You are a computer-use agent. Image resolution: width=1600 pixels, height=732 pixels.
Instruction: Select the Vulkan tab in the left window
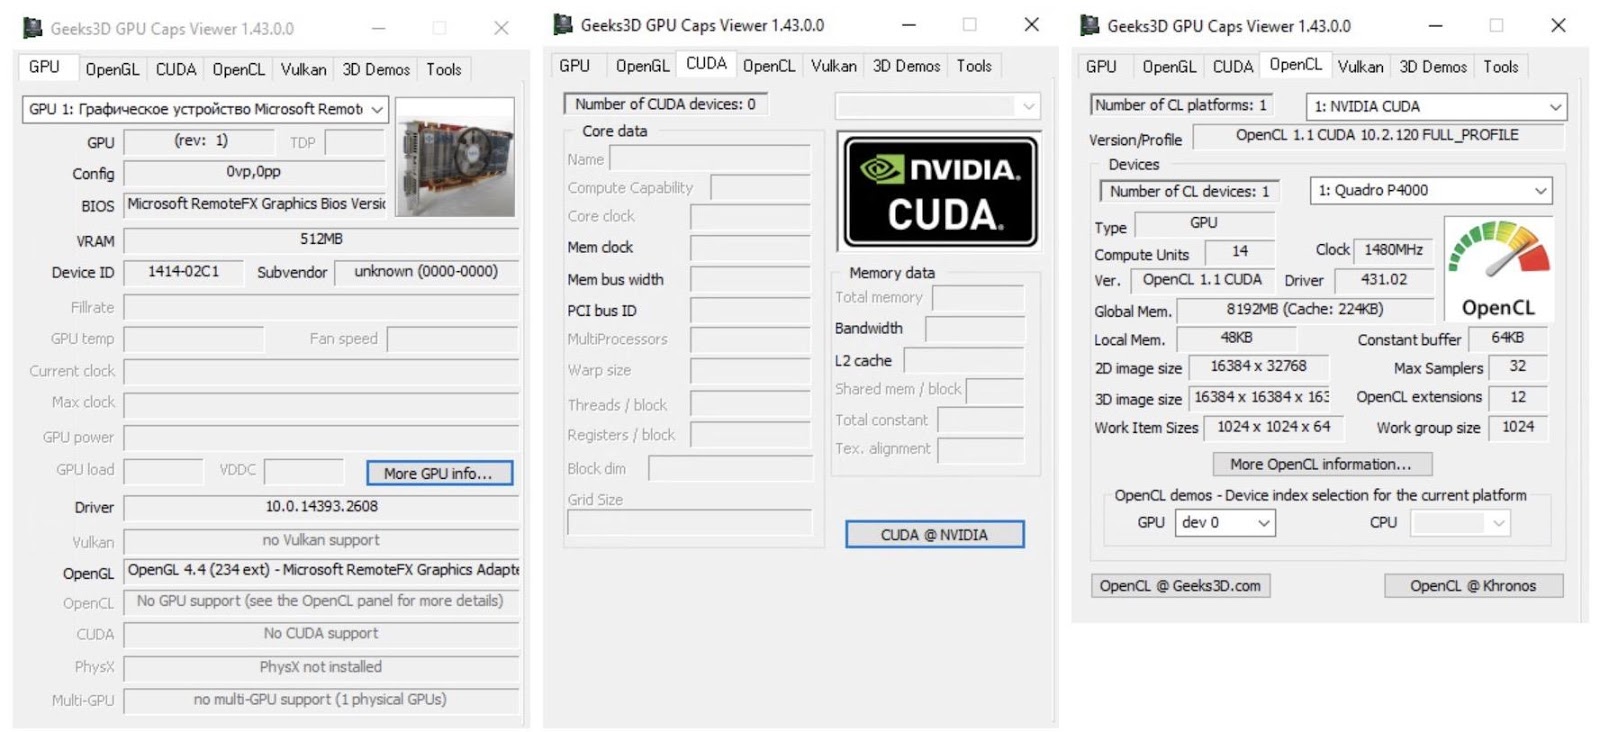point(303,69)
